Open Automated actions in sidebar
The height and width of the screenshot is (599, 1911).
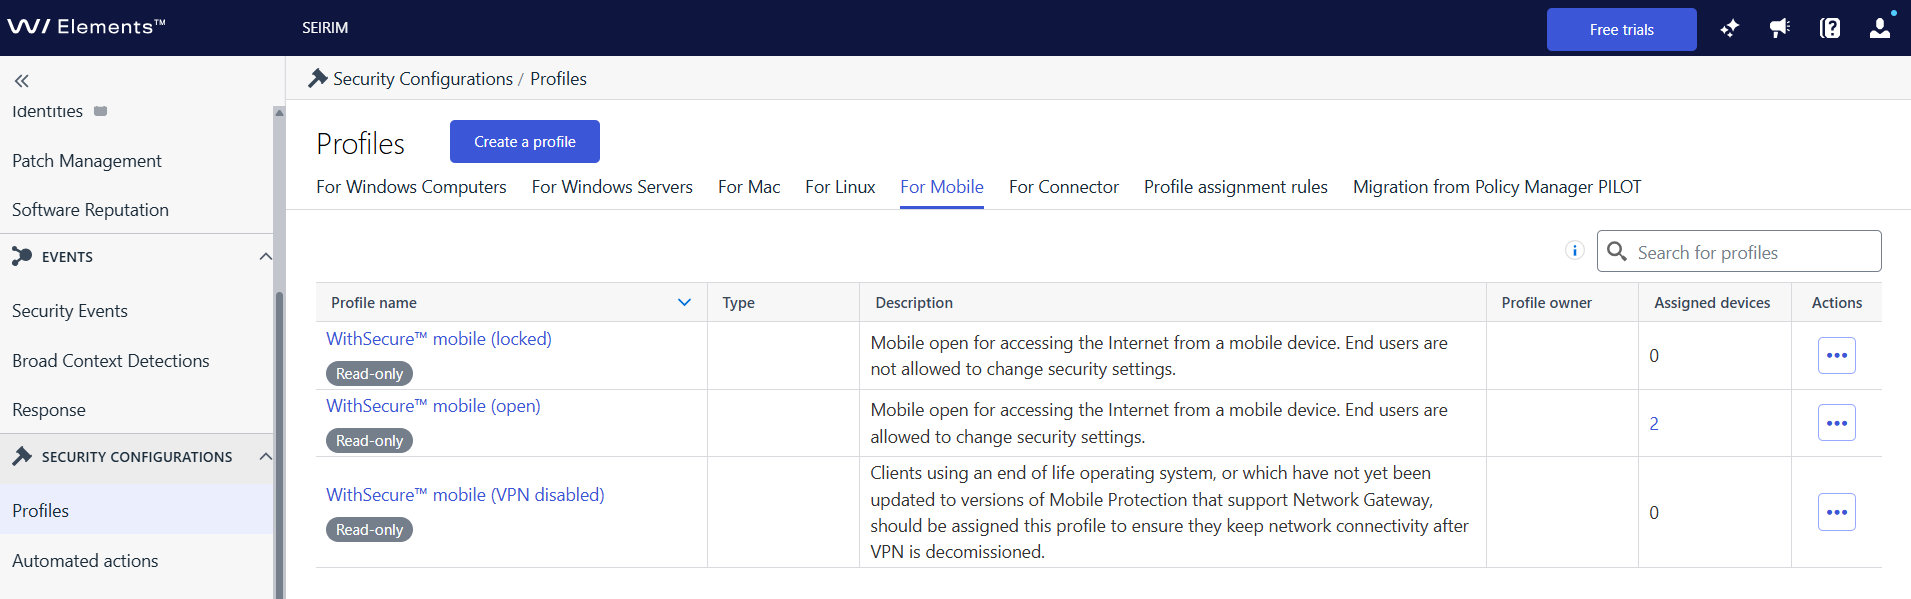(x=85, y=561)
